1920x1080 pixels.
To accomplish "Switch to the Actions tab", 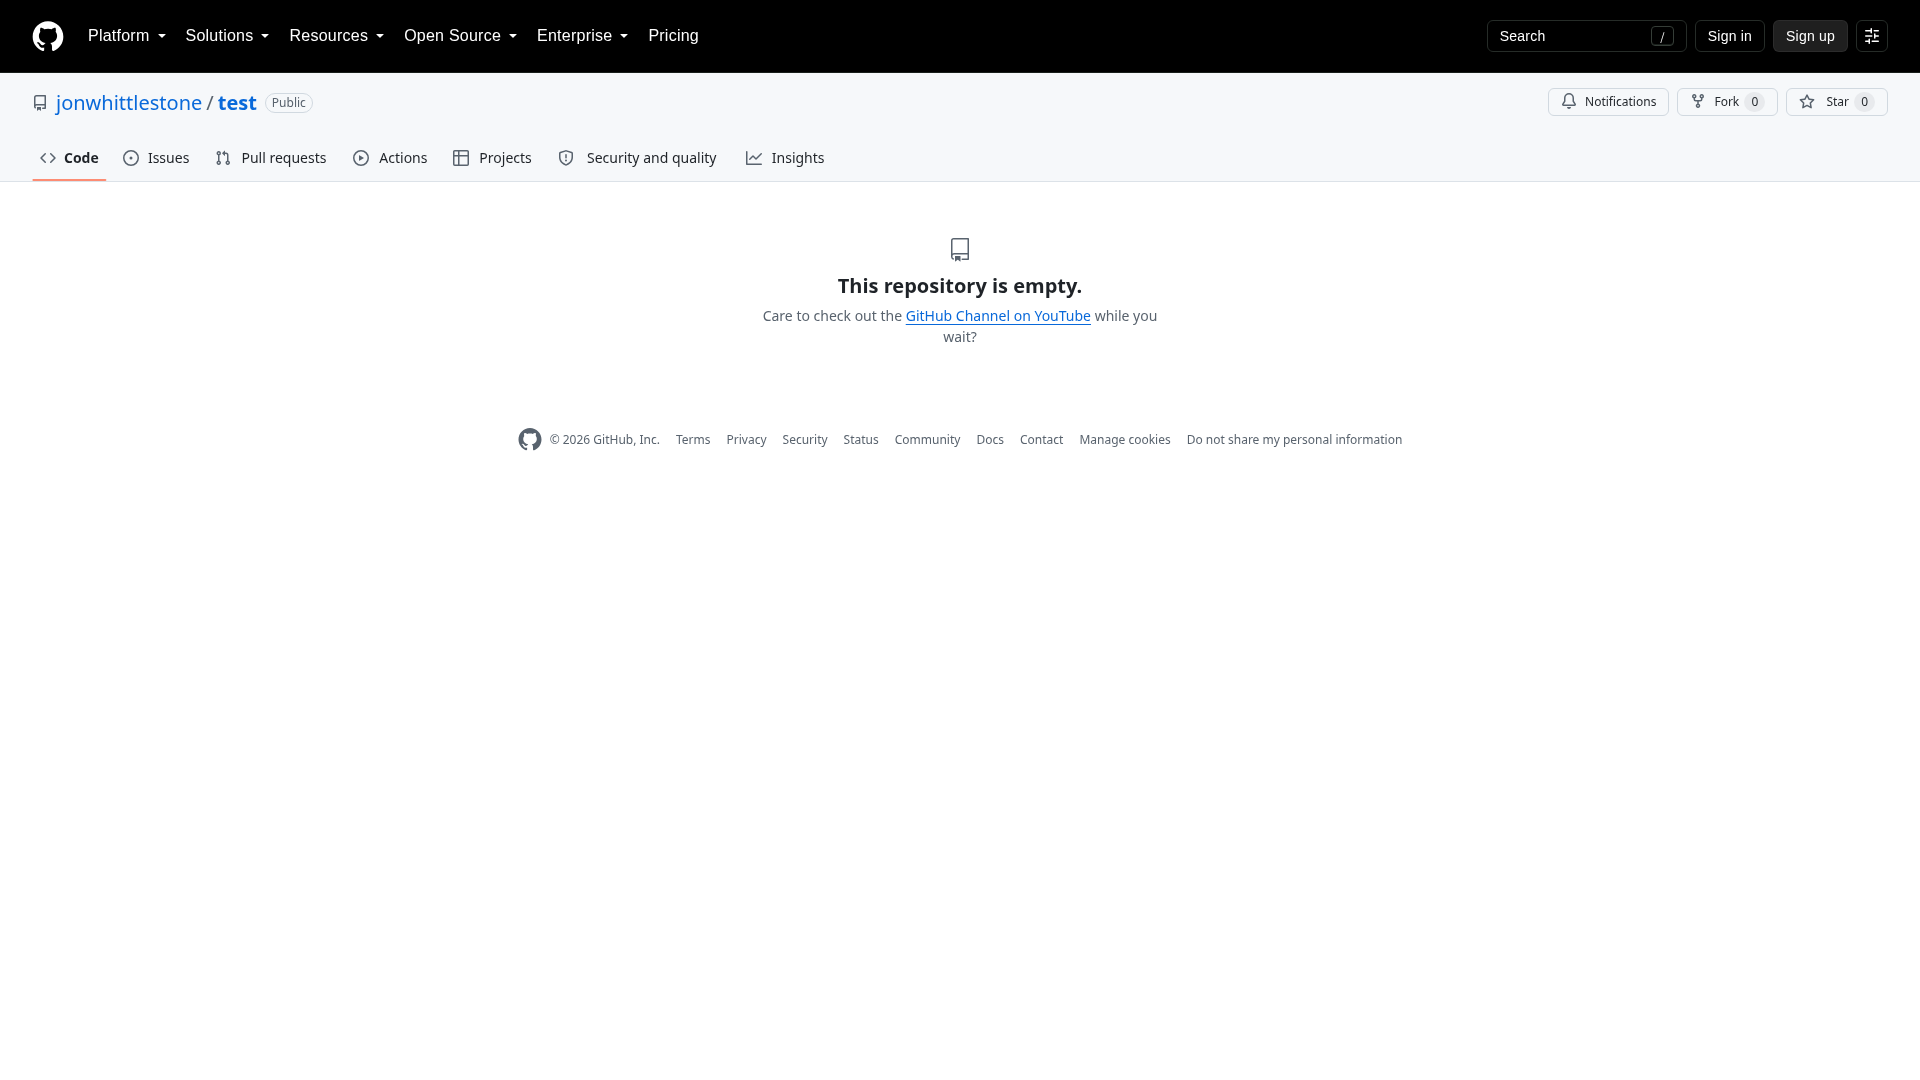I will click(390, 158).
